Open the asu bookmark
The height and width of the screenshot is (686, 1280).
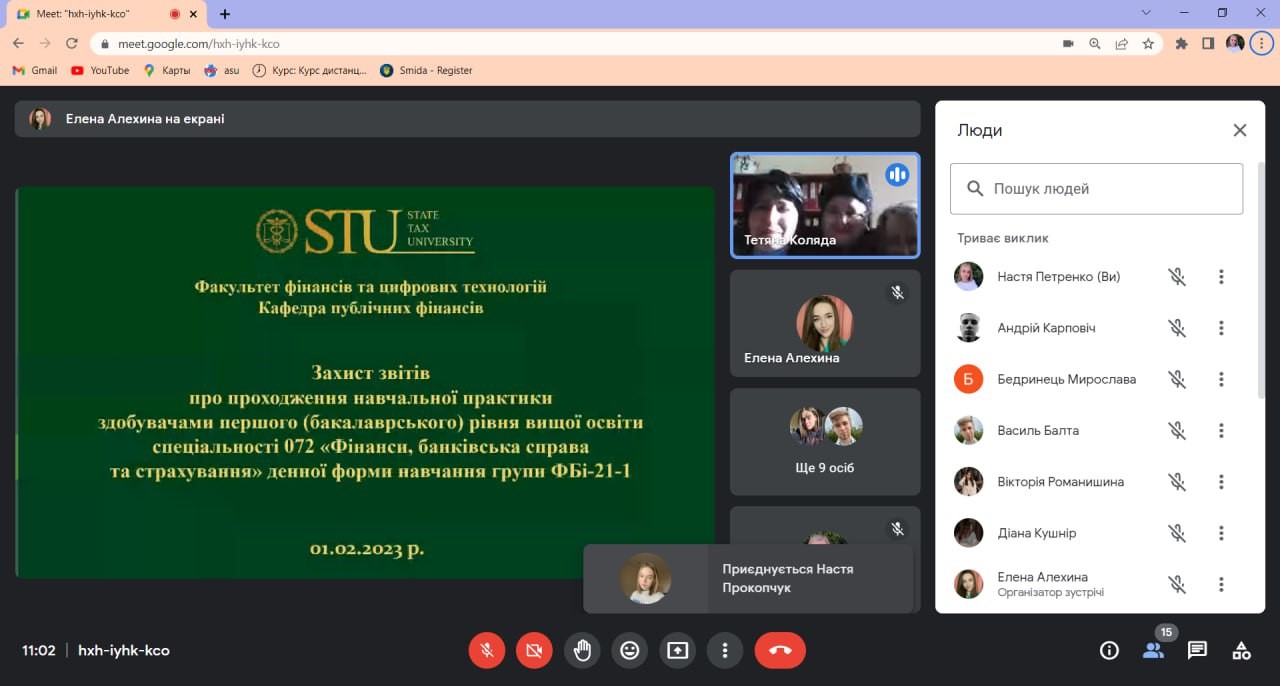click(x=222, y=71)
